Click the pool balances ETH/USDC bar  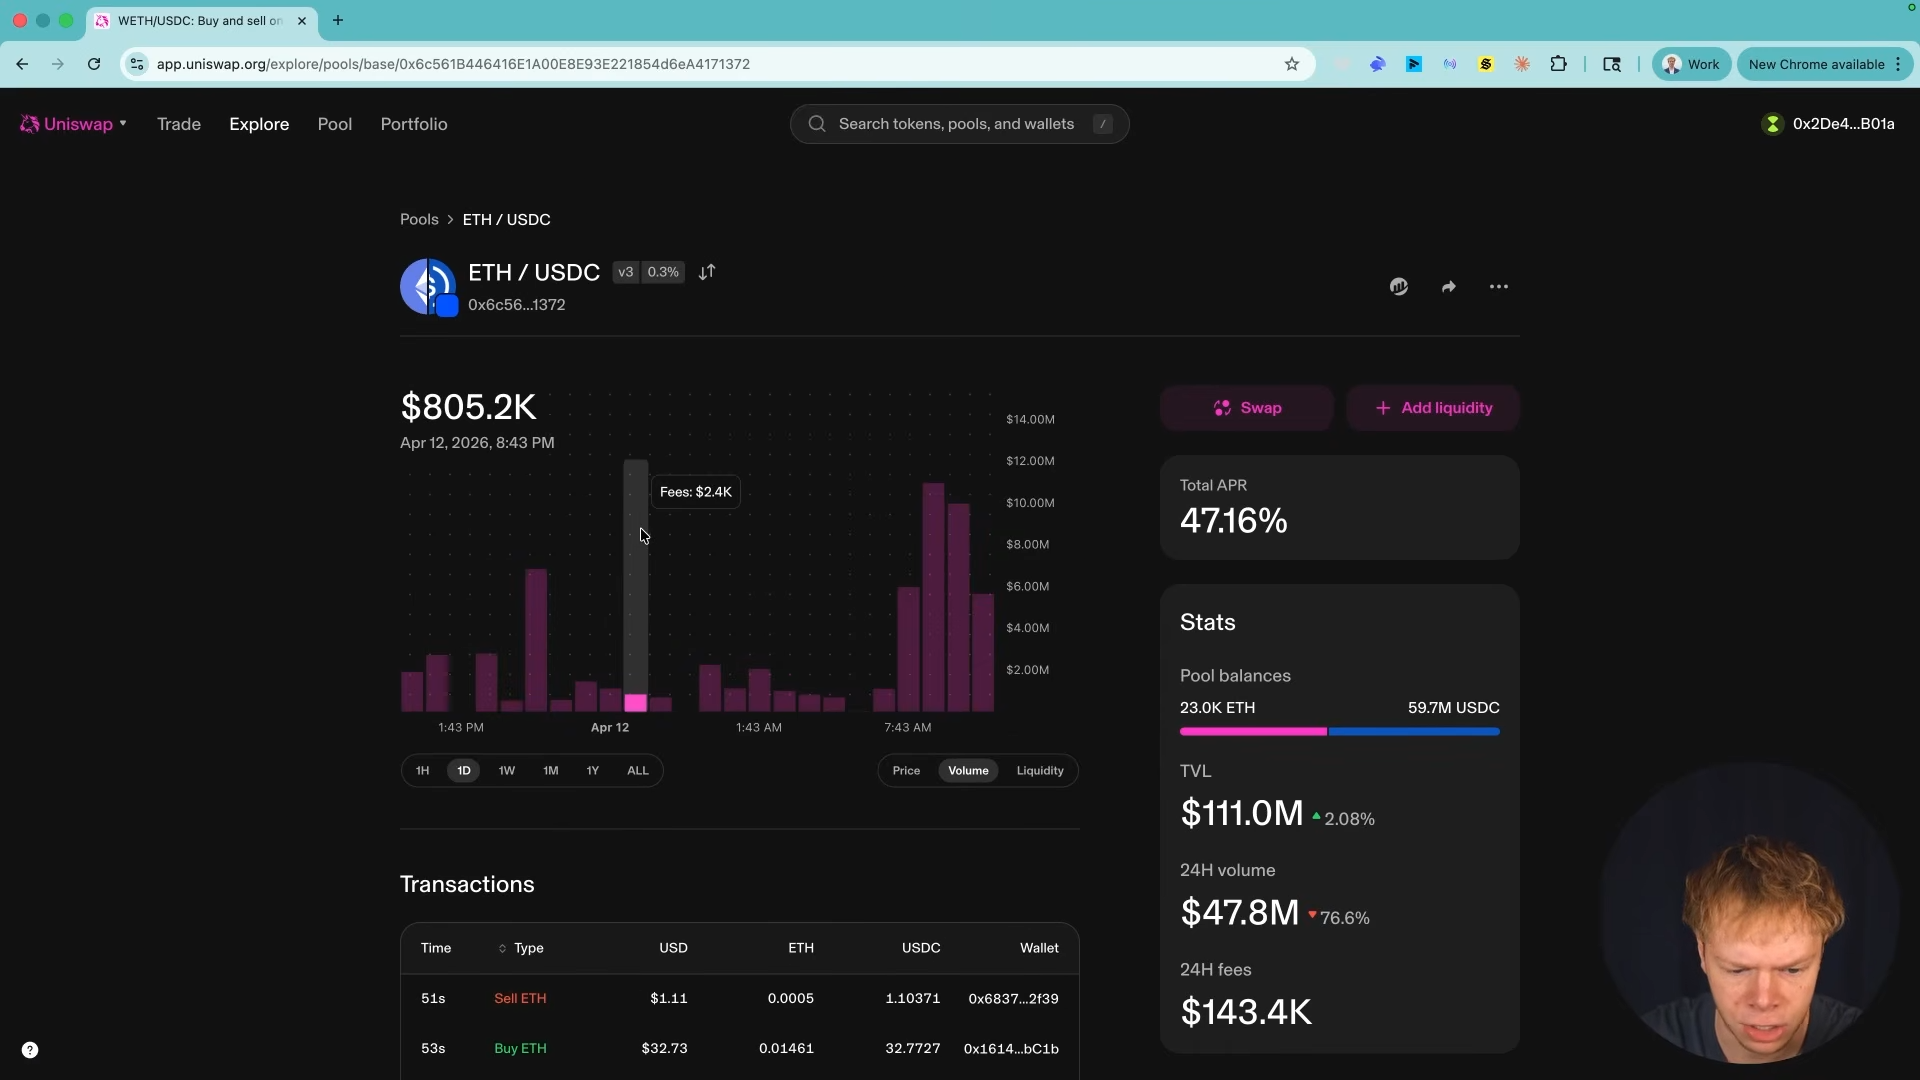tap(1340, 732)
